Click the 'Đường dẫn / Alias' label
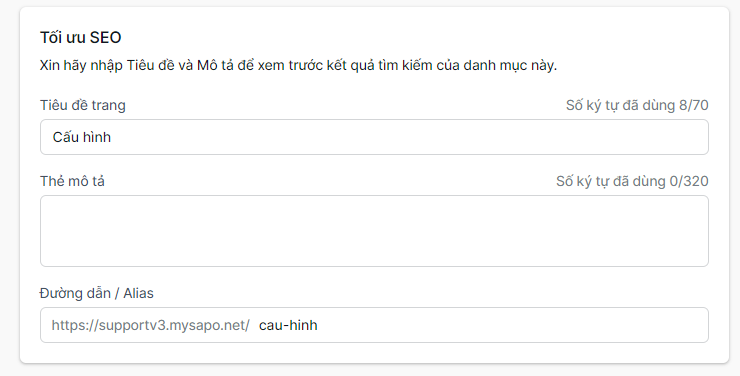Image resolution: width=740 pixels, height=376 pixels. 96,293
